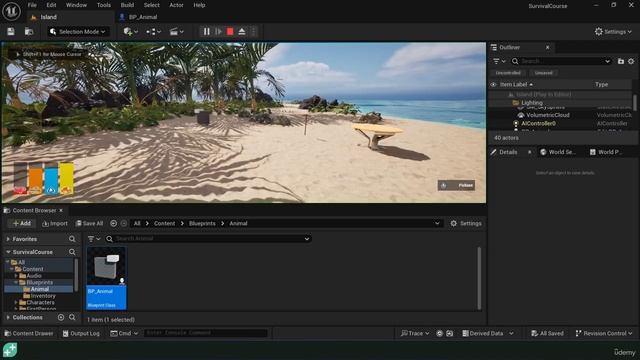Open Outliner settings gear
Viewport: 640px width, 360px height.
click(631, 61)
